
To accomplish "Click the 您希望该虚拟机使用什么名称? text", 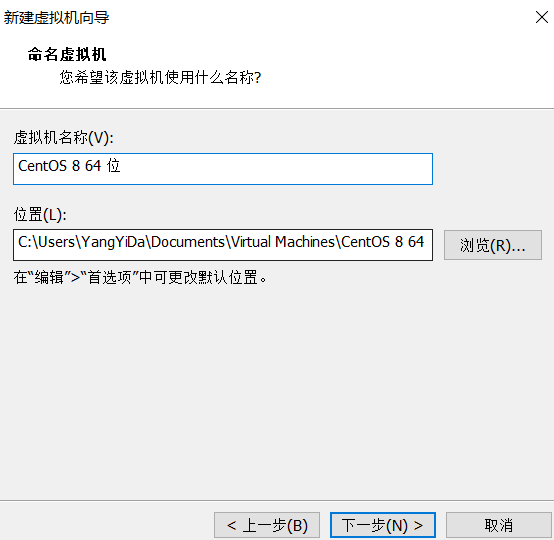I will pyautogui.click(x=160, y=77).
